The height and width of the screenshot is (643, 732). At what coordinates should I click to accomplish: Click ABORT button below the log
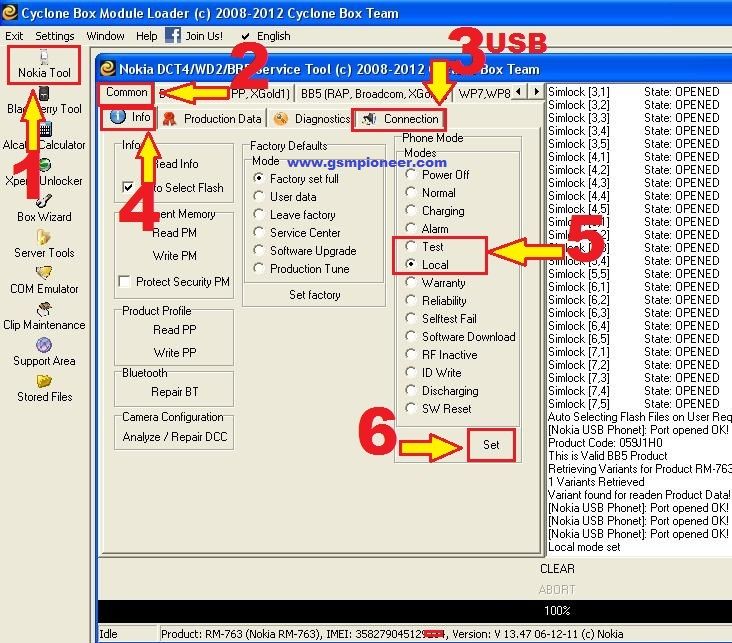coord(557,589)
